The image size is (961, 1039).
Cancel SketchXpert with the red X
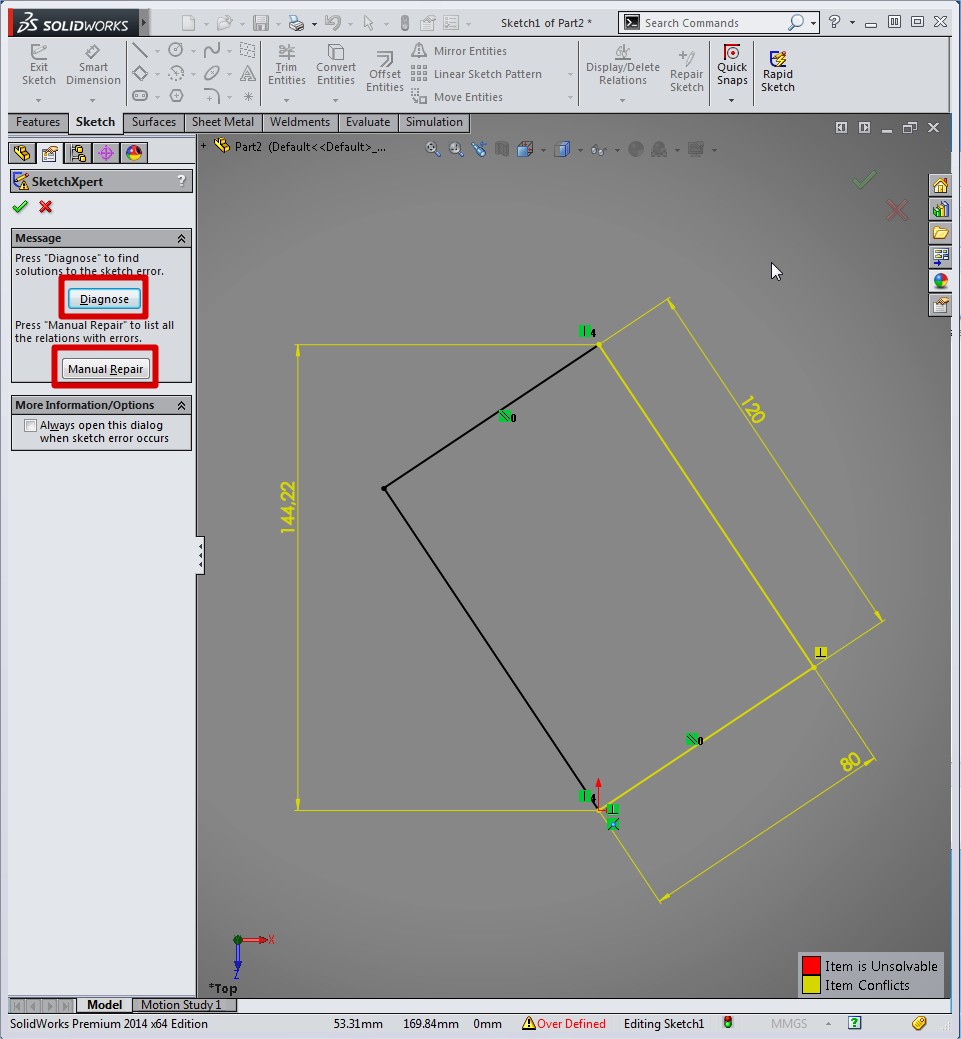click(46, 207)
